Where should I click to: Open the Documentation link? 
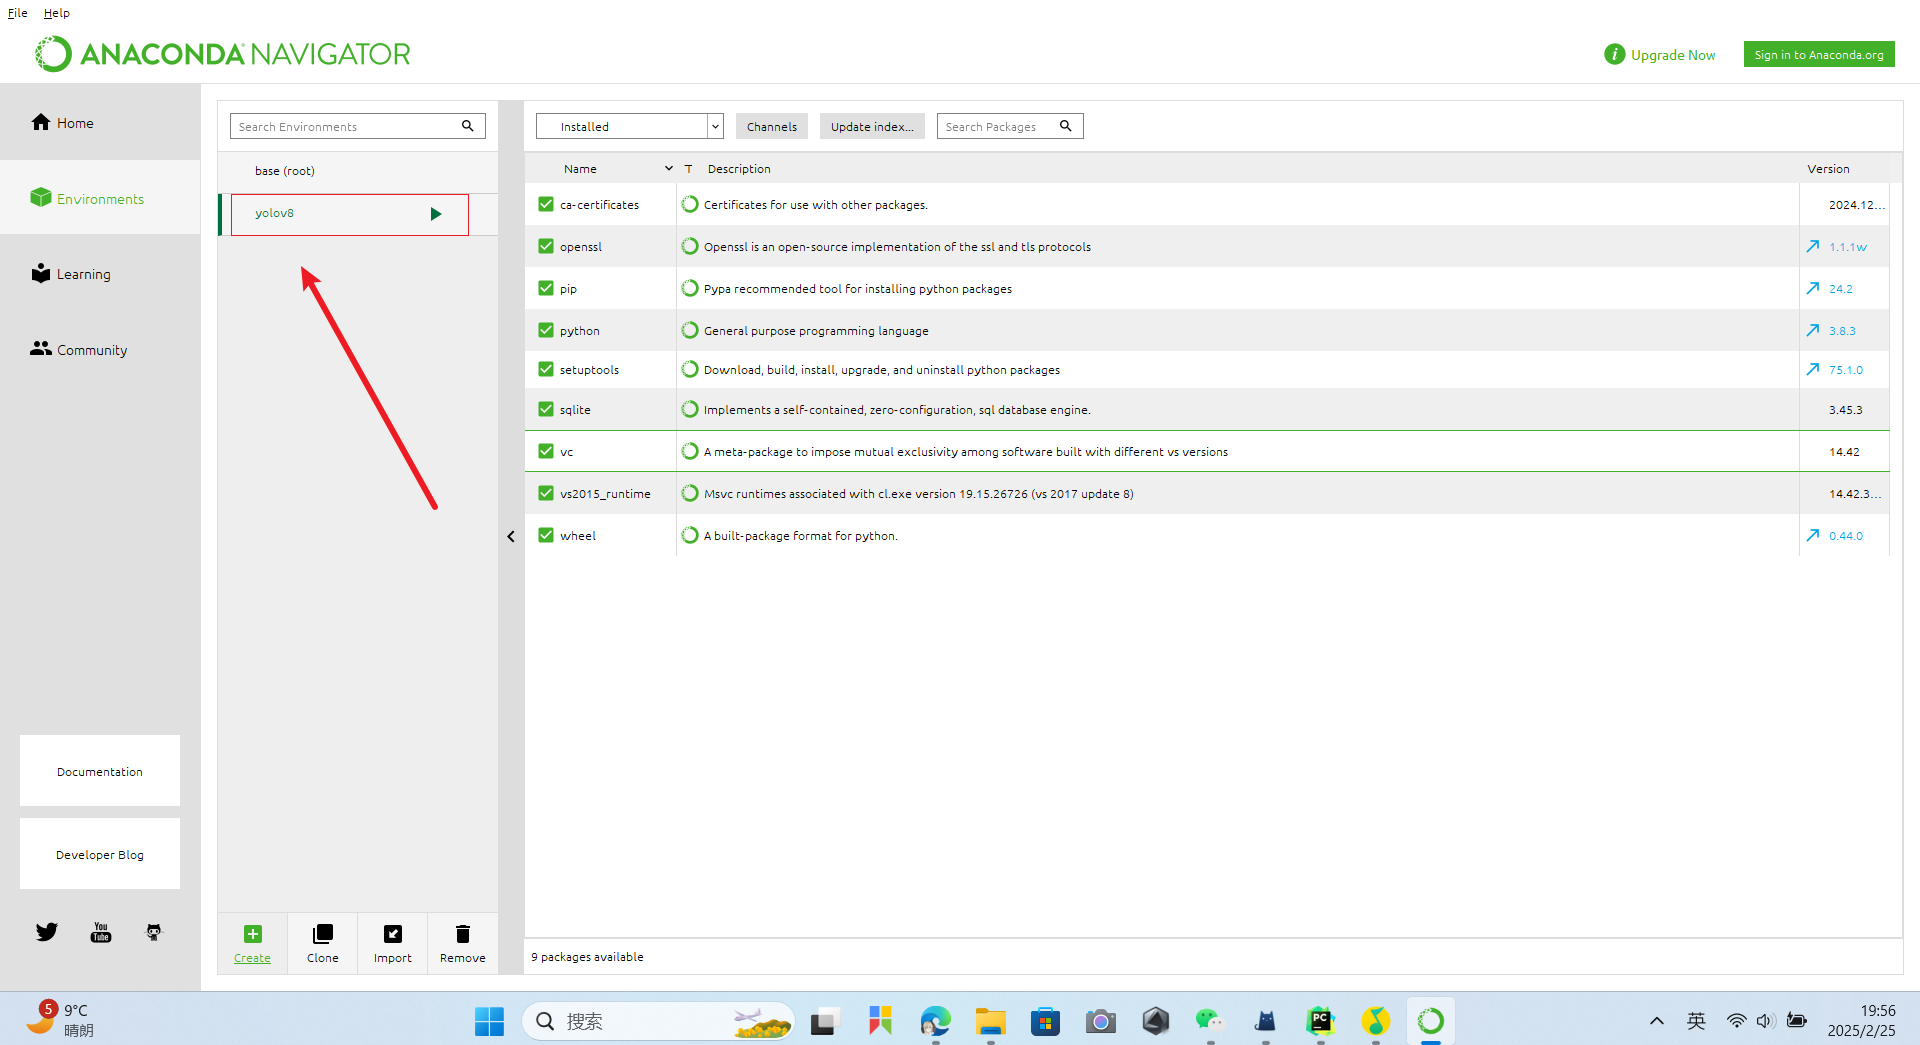pyautogui.click(x=100, y=771)
